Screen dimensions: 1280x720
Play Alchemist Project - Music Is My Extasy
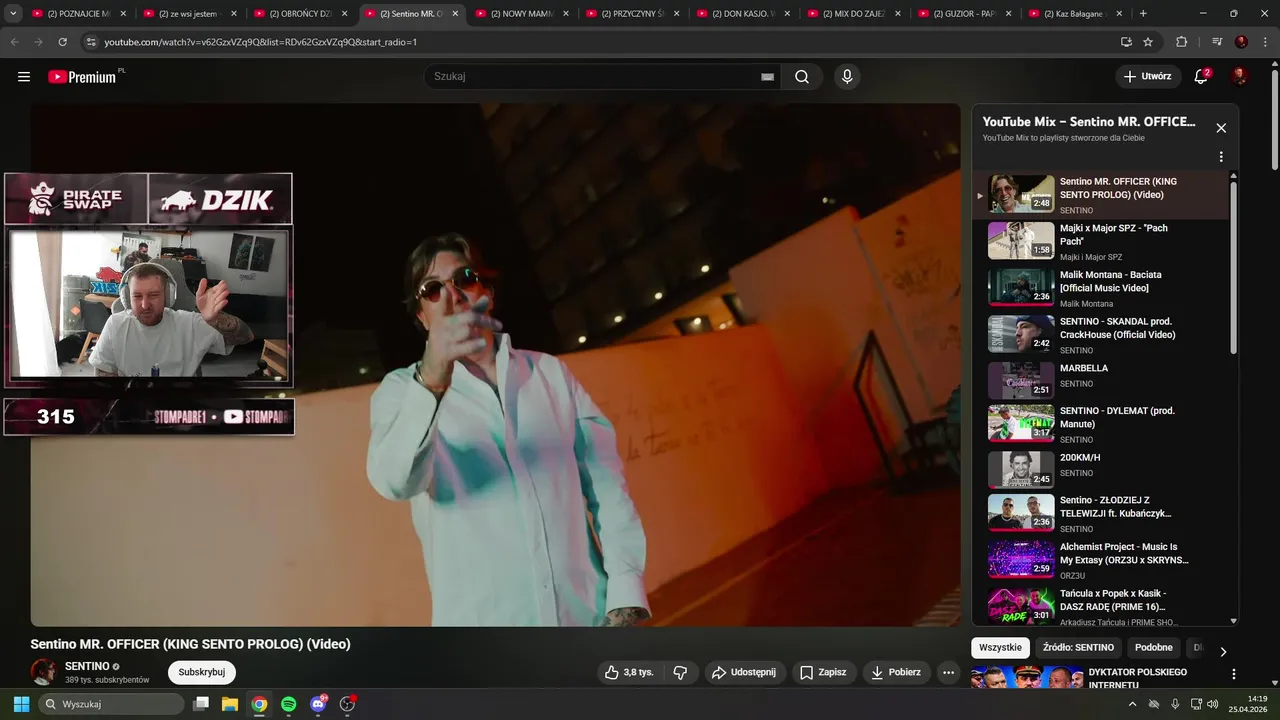[1100, 560]
